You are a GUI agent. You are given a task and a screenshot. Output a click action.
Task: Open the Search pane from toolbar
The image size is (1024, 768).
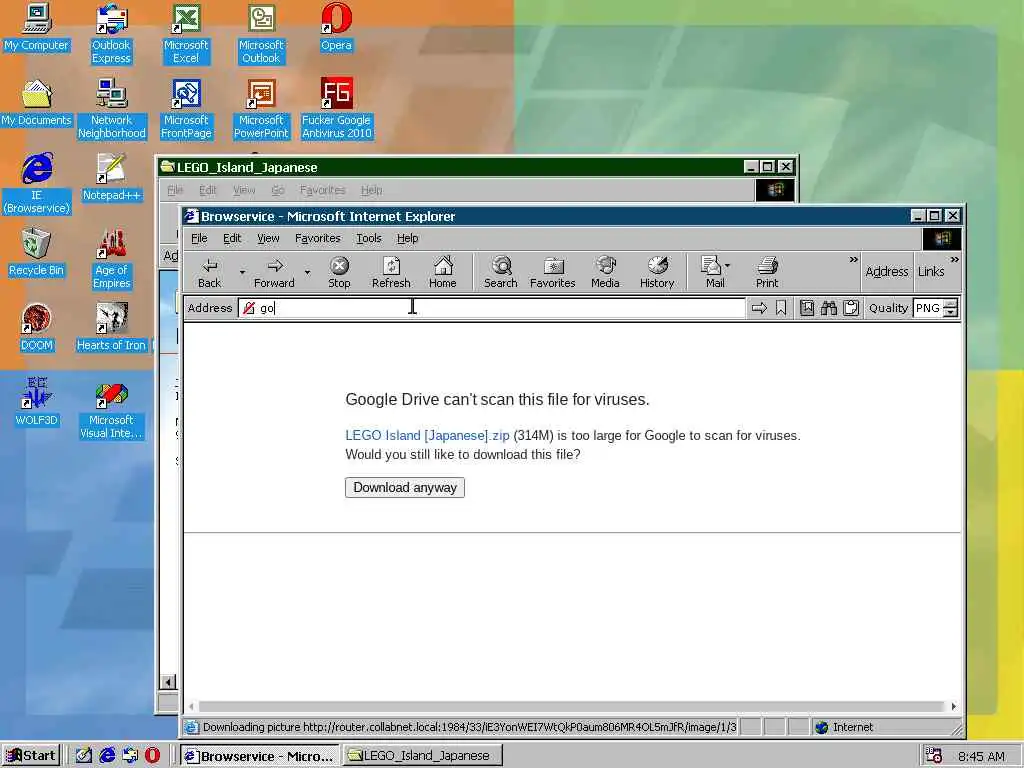click(x=501, y=272)
